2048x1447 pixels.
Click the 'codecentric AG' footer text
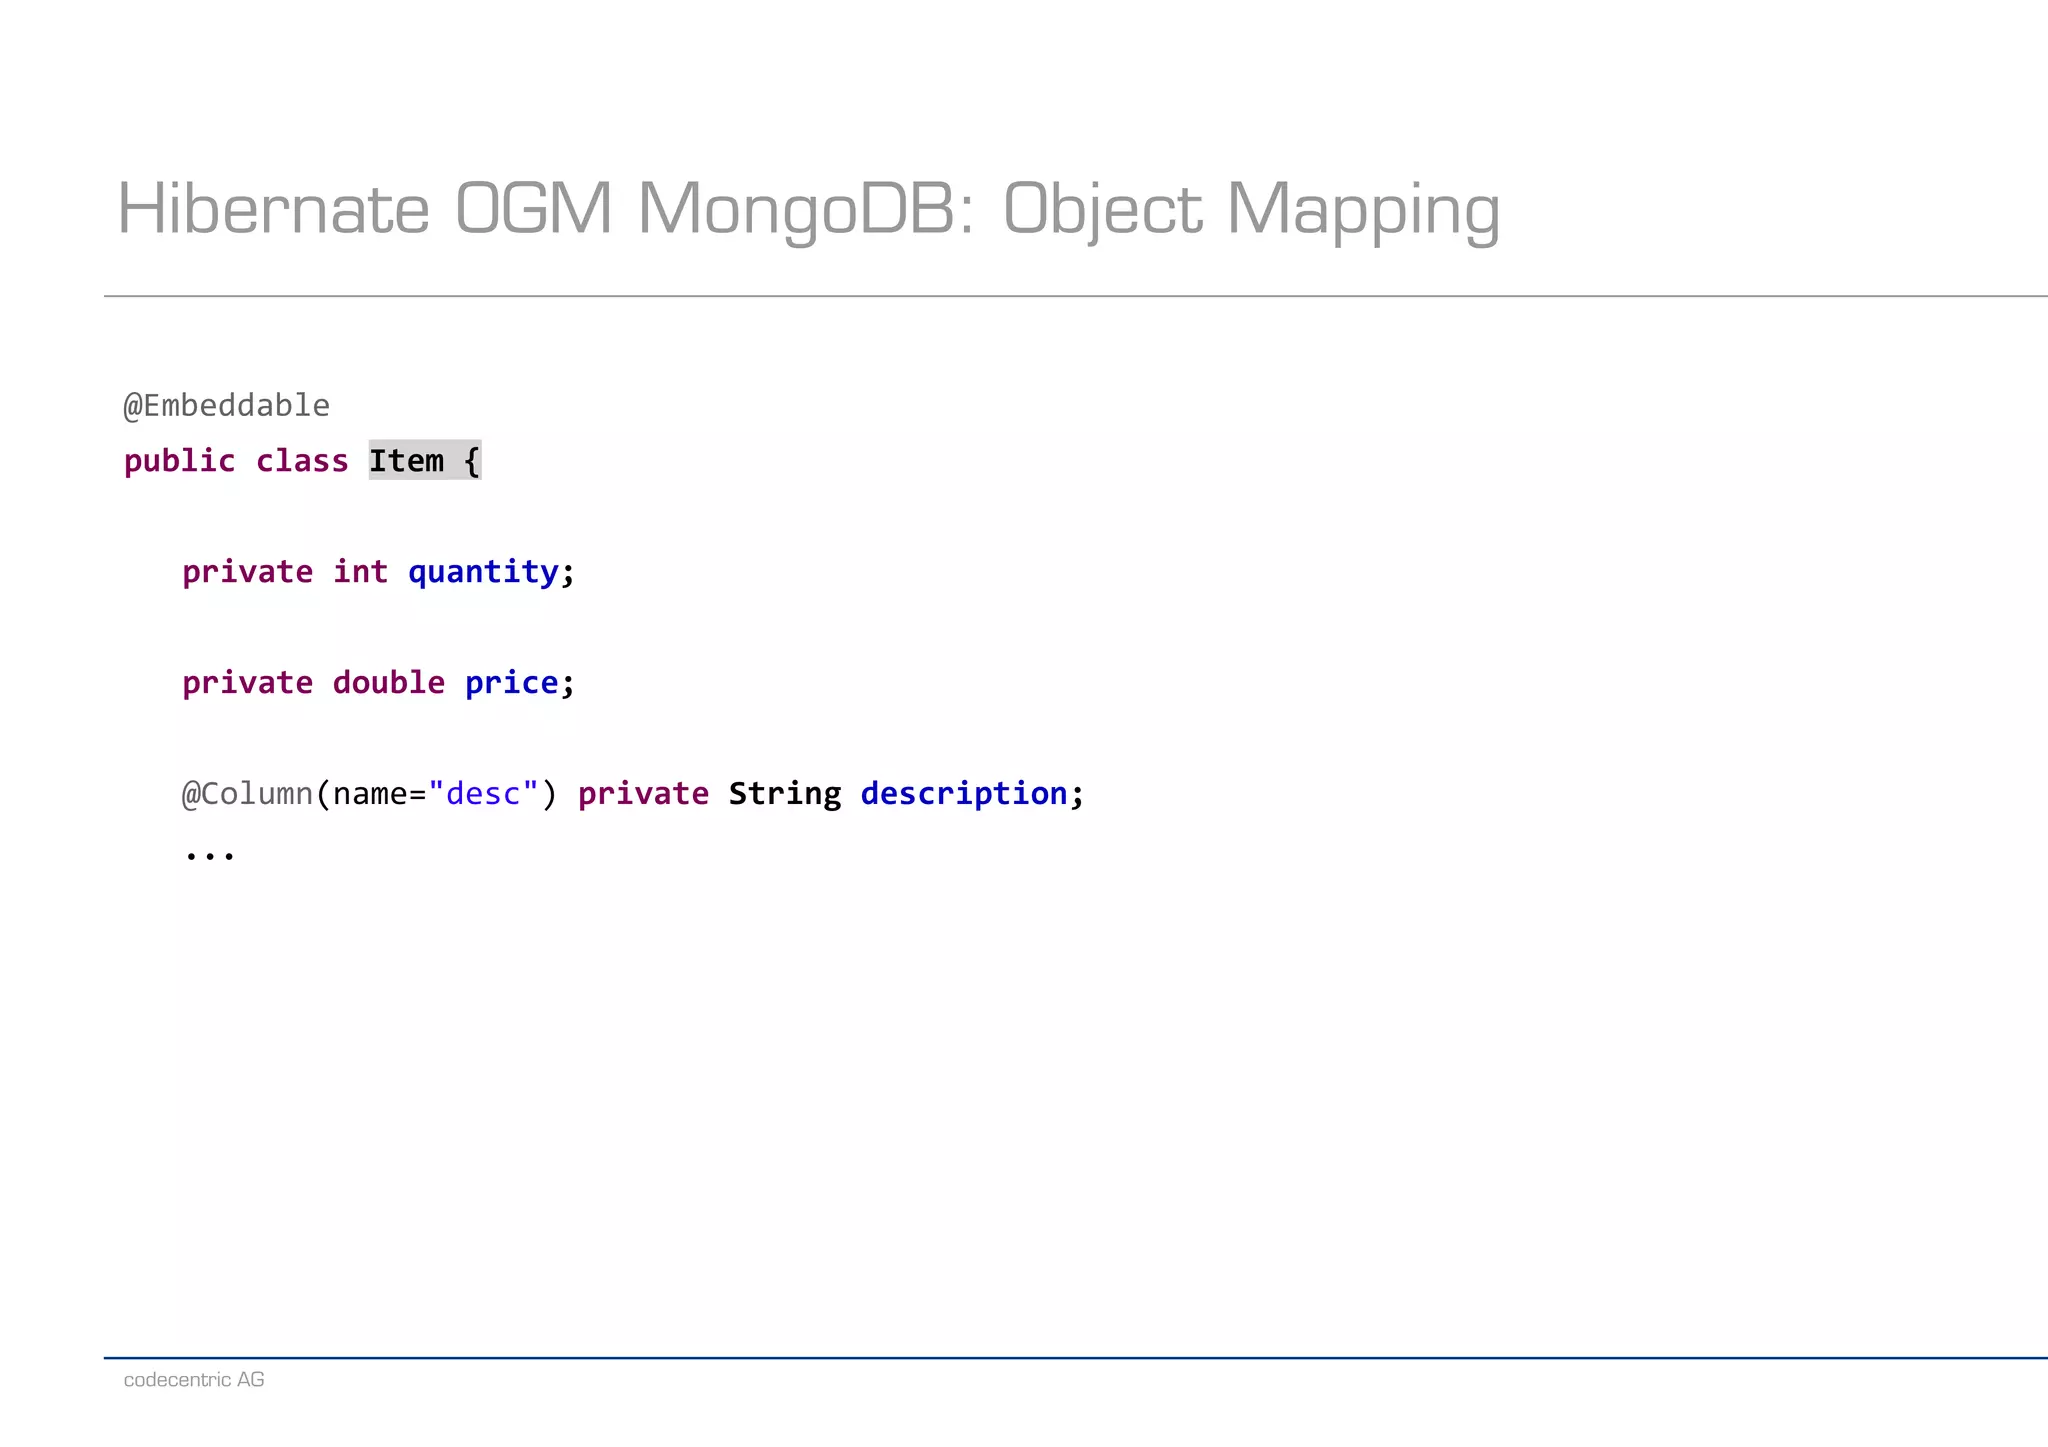click(194, 1380)
